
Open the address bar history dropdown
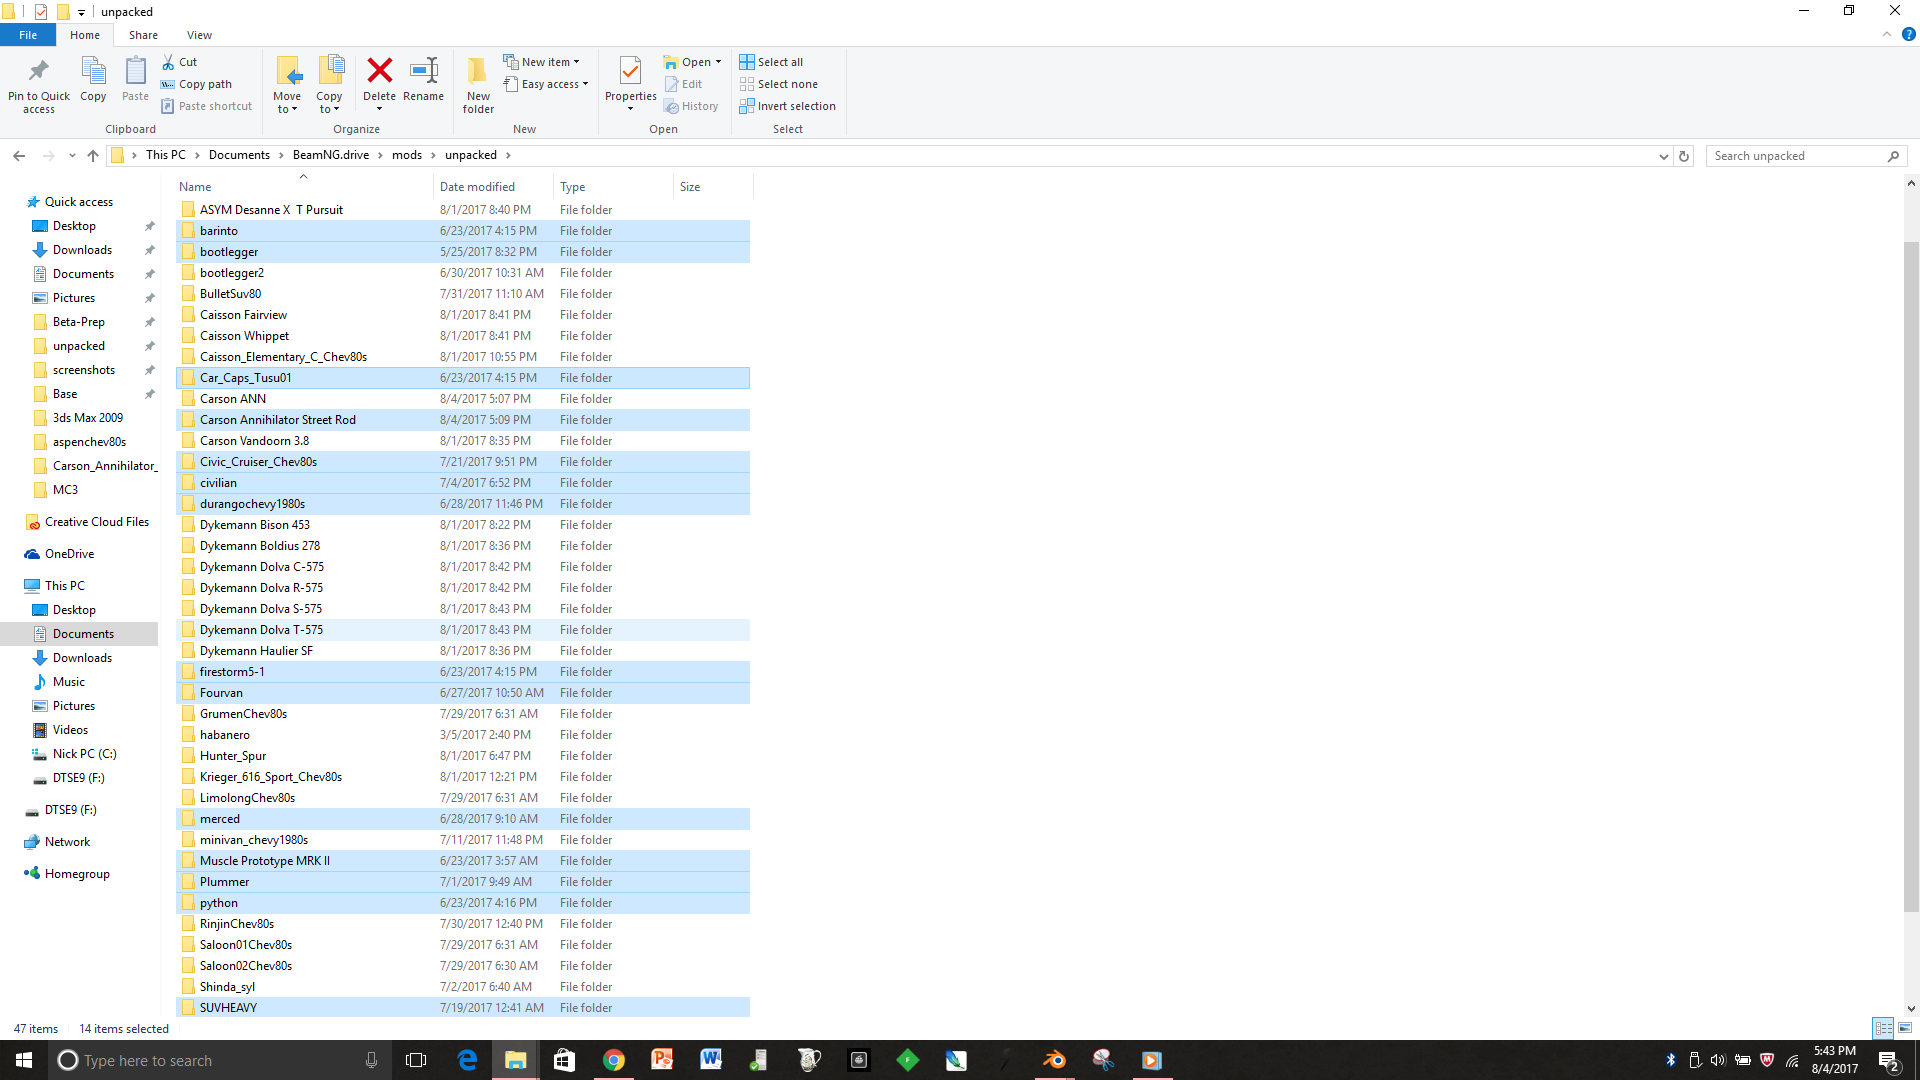coord(1663,156)
